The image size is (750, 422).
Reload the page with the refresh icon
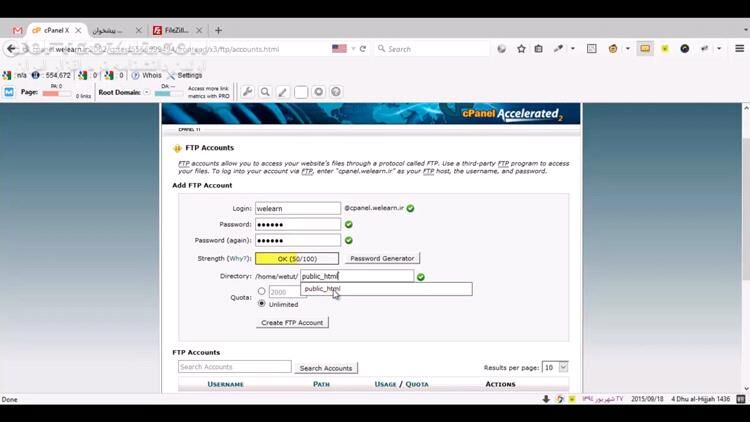coord(362,48)
